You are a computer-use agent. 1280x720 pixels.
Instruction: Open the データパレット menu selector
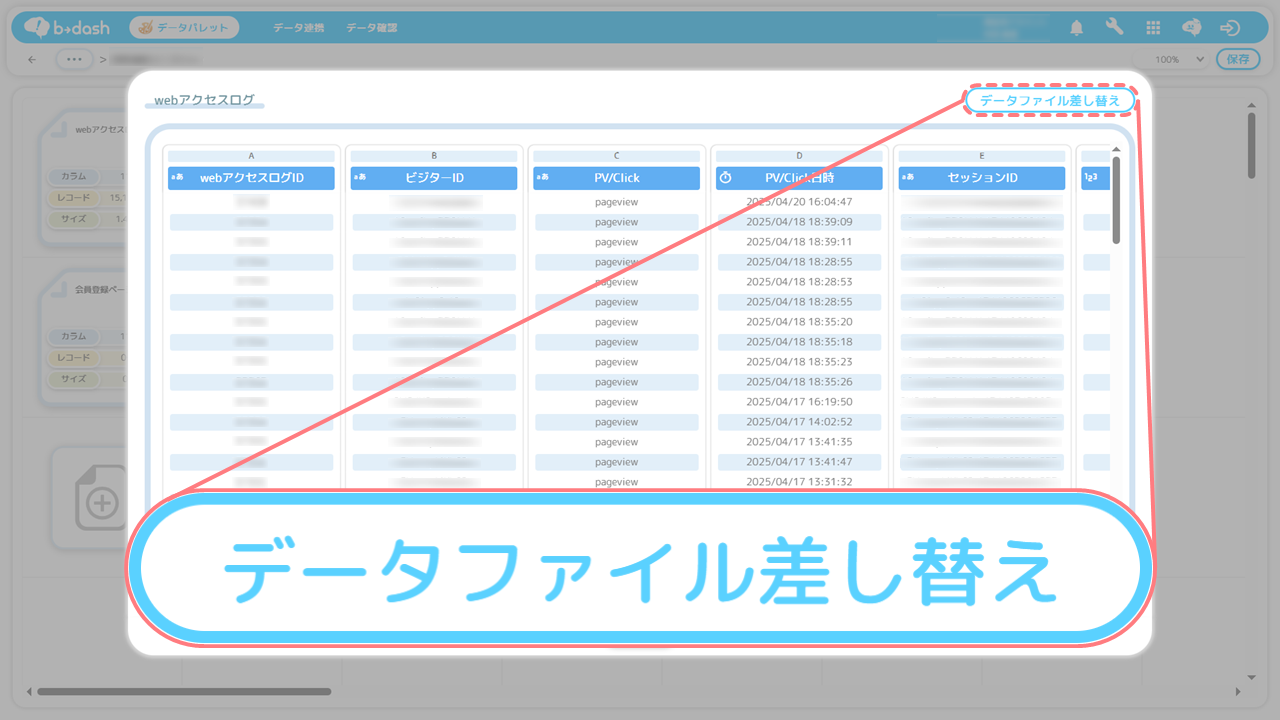(x=184, y=28)
